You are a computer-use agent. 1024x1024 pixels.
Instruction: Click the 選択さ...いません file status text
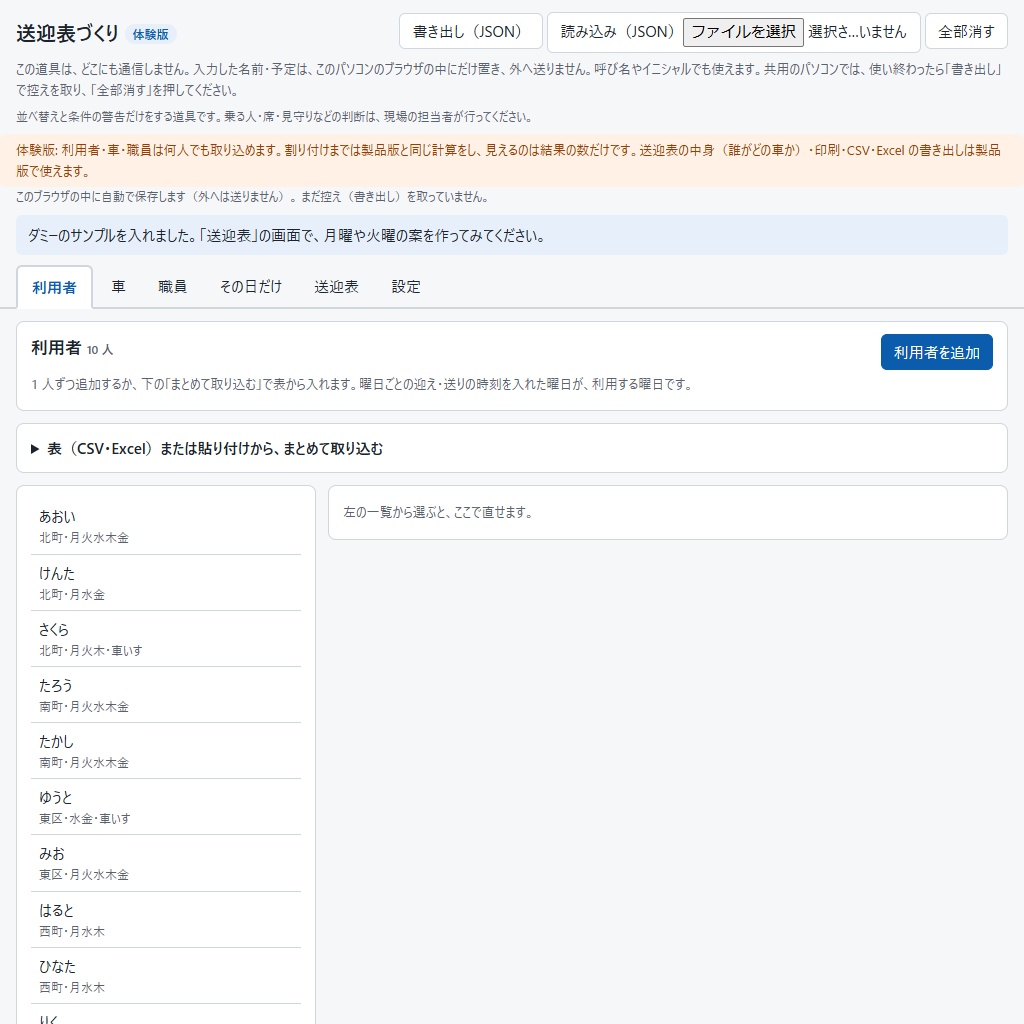click(857, 32)
